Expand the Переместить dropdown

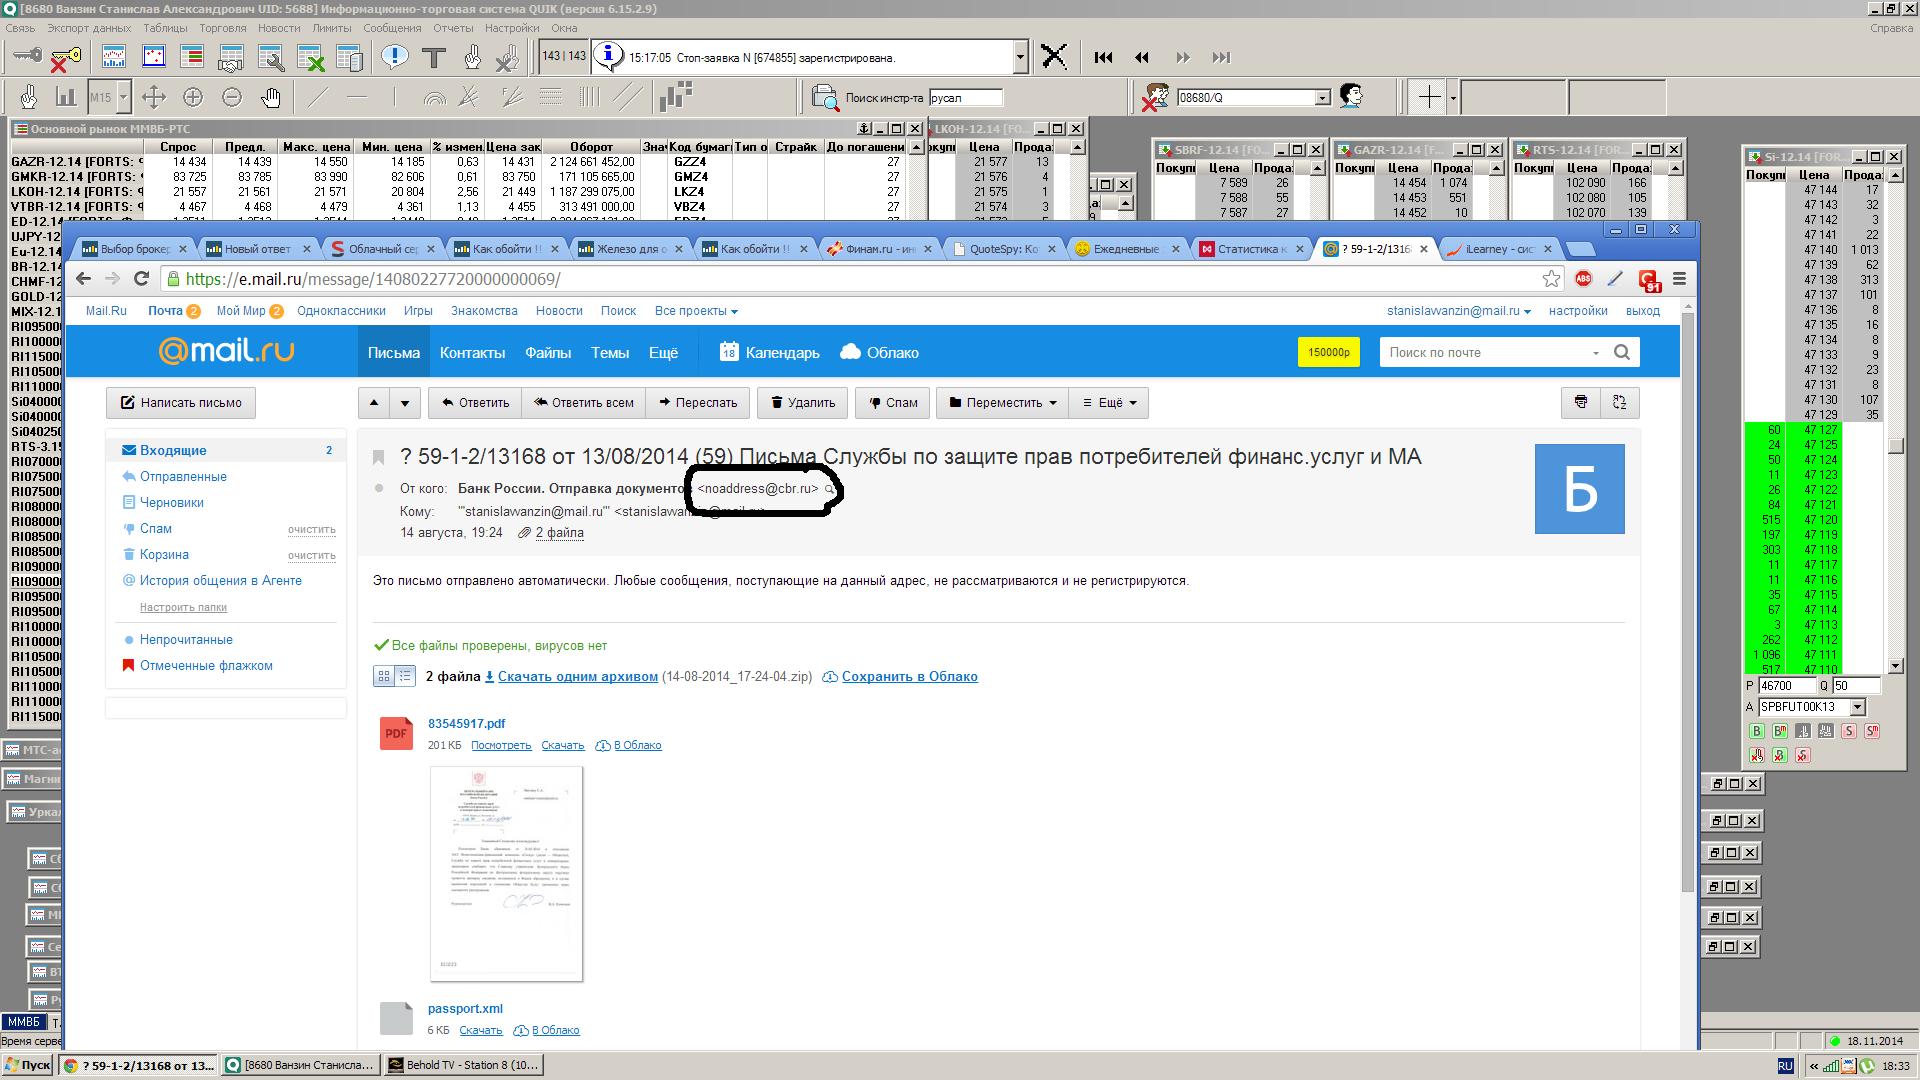pos(1003,403)
